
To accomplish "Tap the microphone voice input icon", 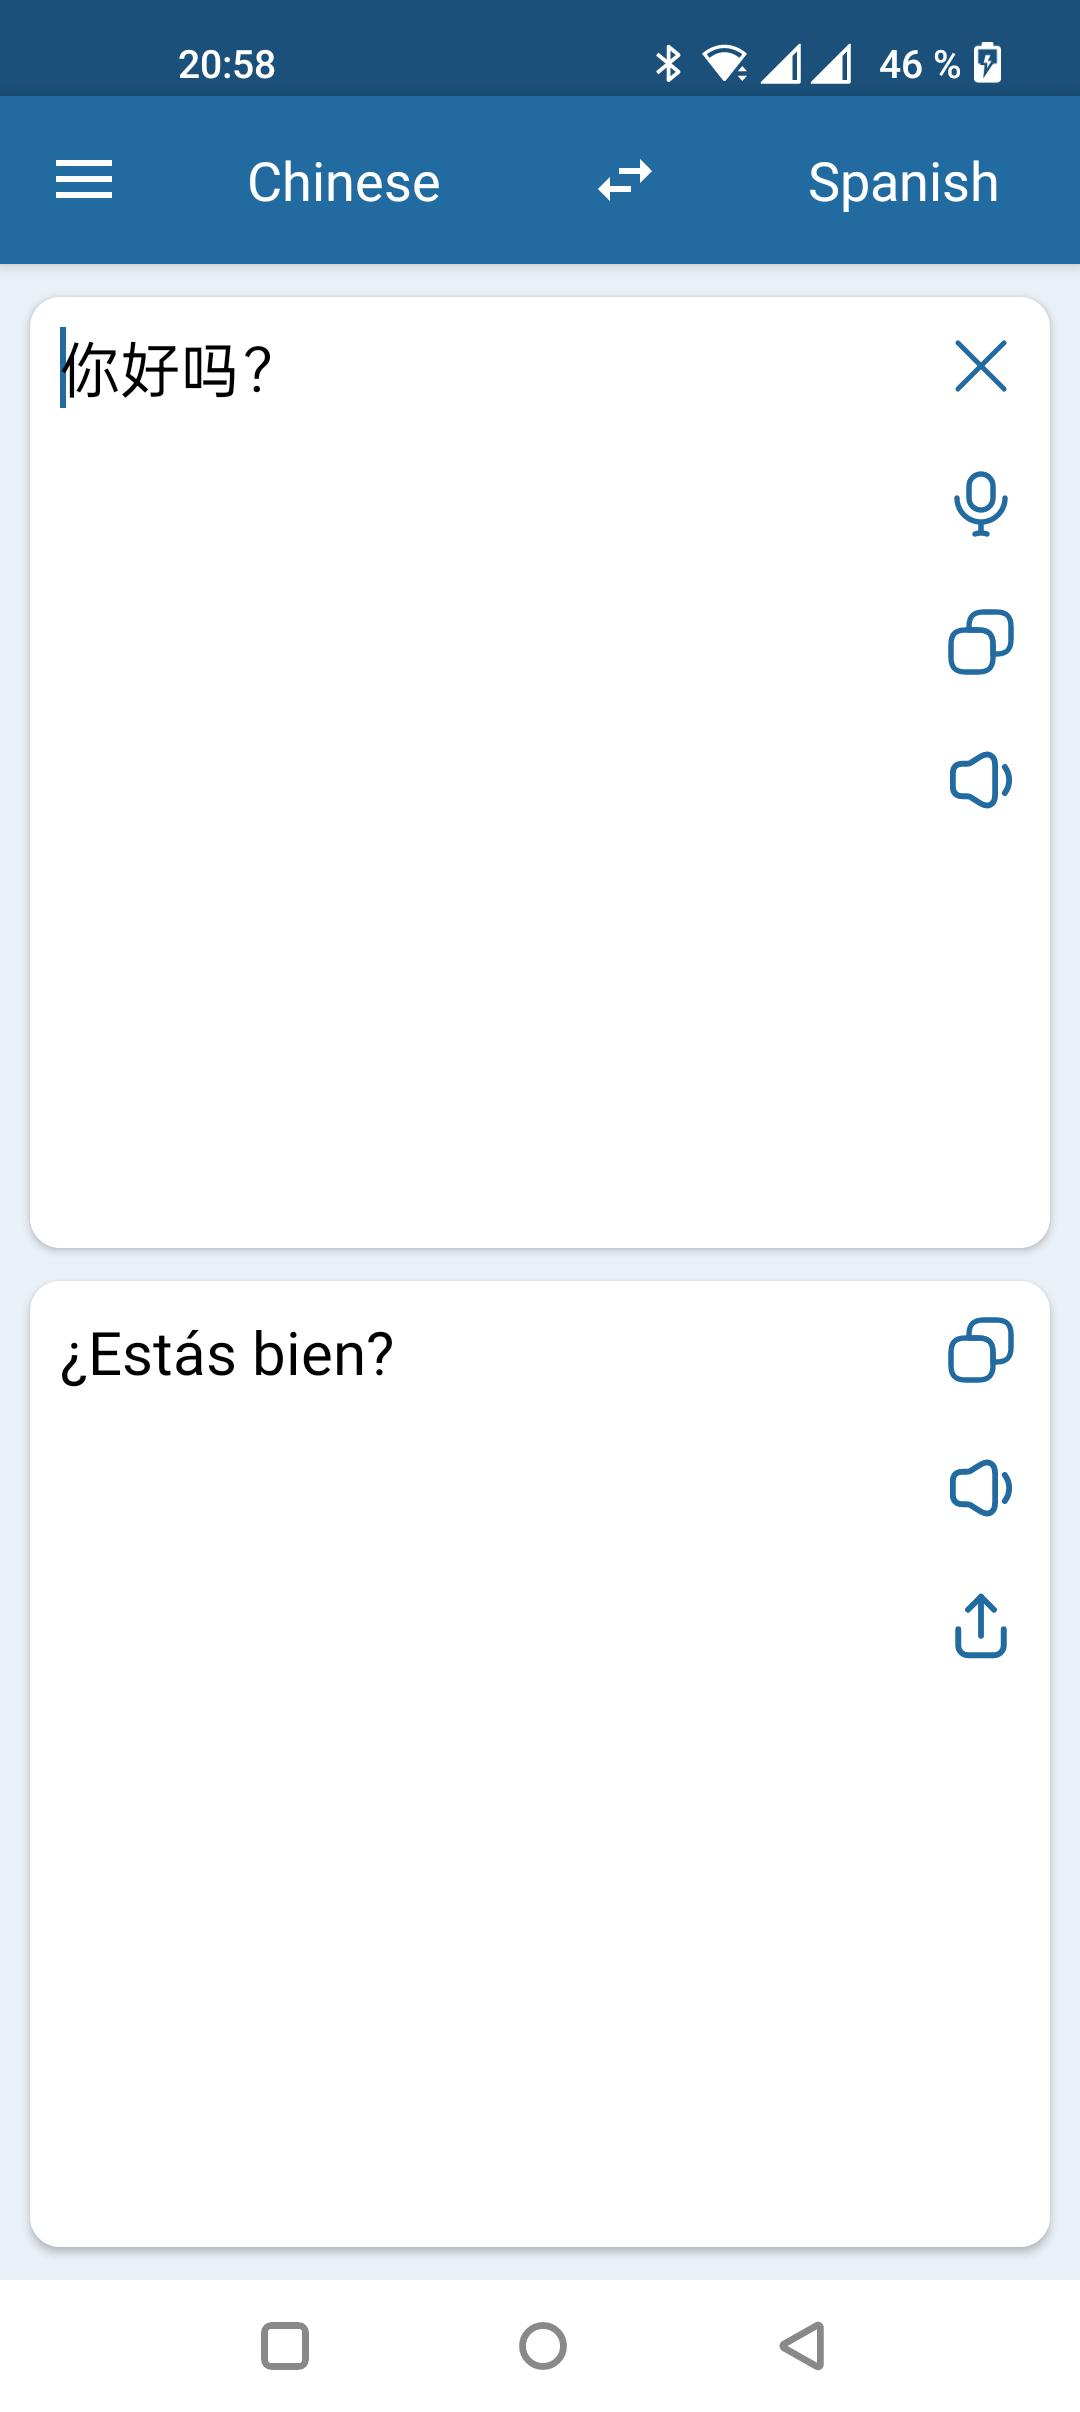I will [x=980, y=504].
